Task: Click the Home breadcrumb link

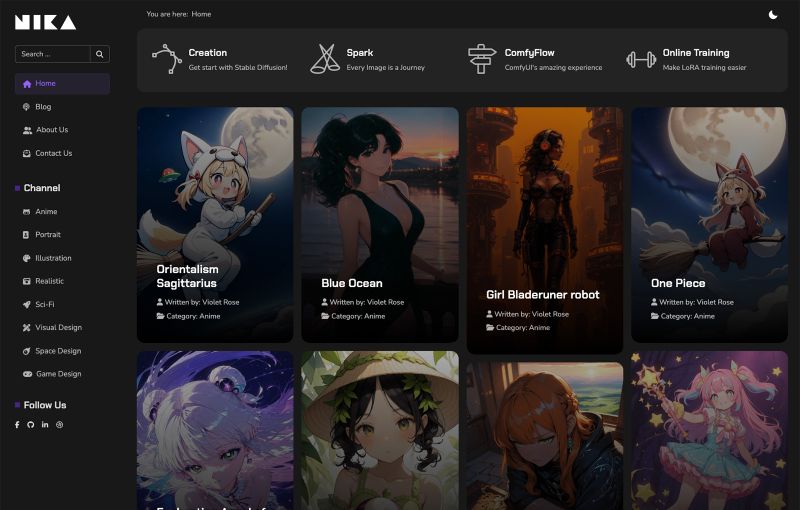Action: coord(201,14)
